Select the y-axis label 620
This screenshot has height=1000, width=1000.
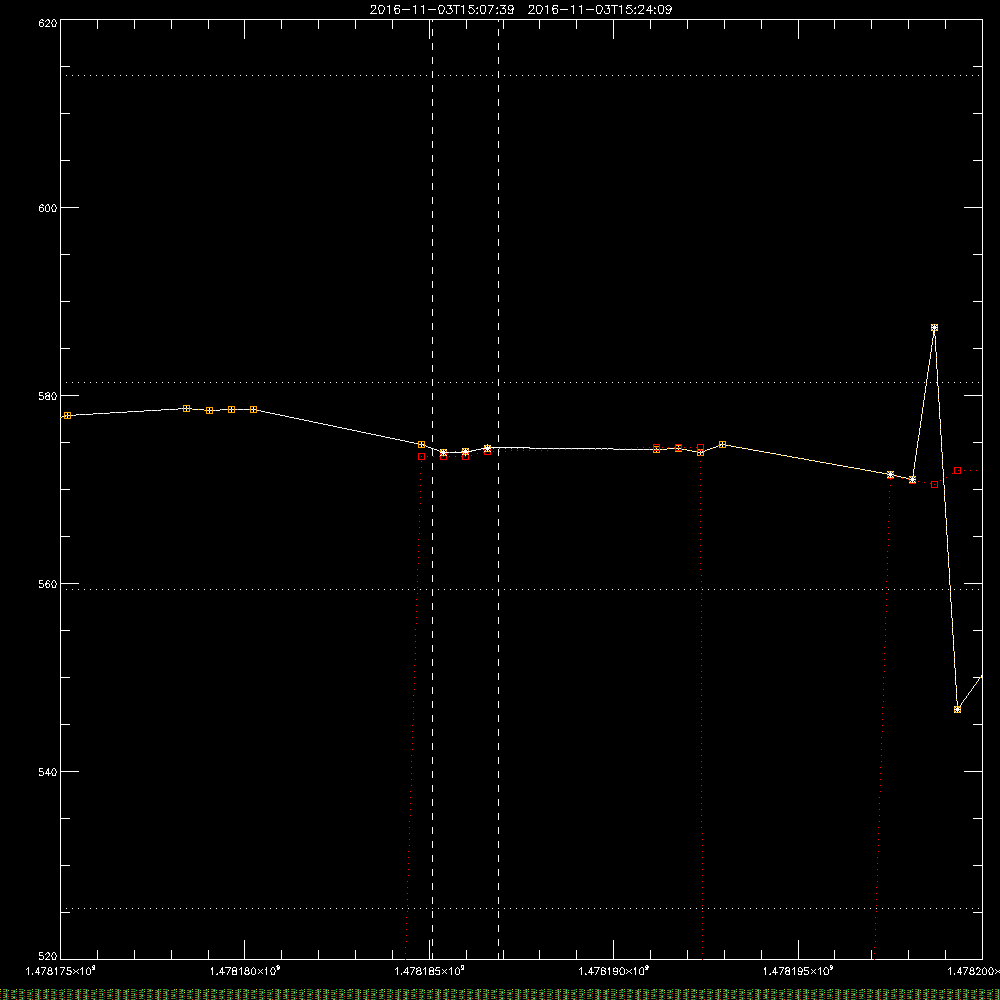[x=48, y=23]
